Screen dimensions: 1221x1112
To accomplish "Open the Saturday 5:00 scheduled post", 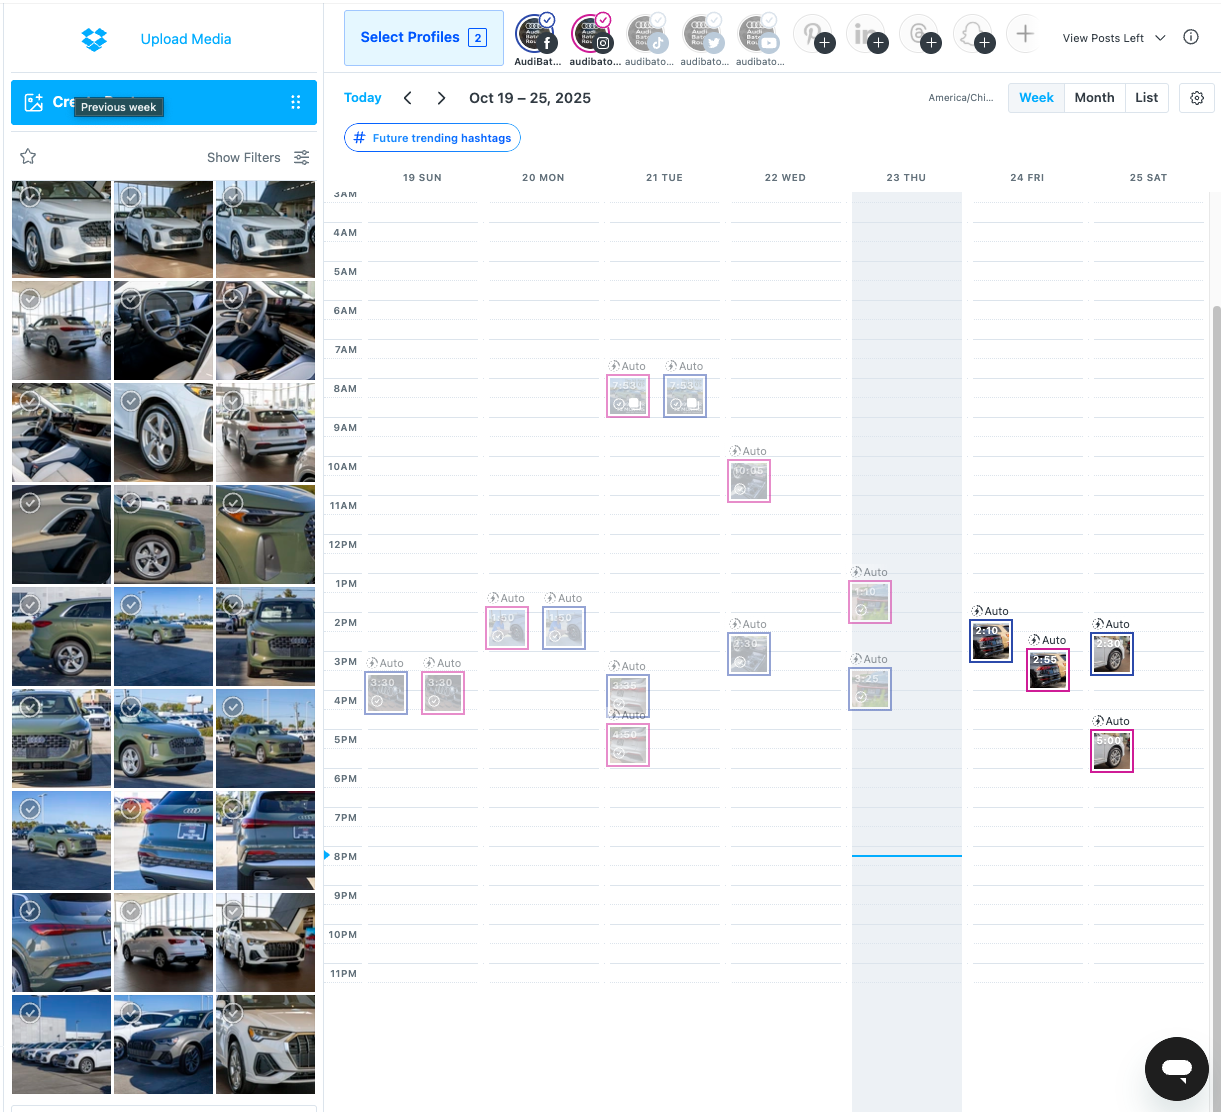I will coord(1112,751).
